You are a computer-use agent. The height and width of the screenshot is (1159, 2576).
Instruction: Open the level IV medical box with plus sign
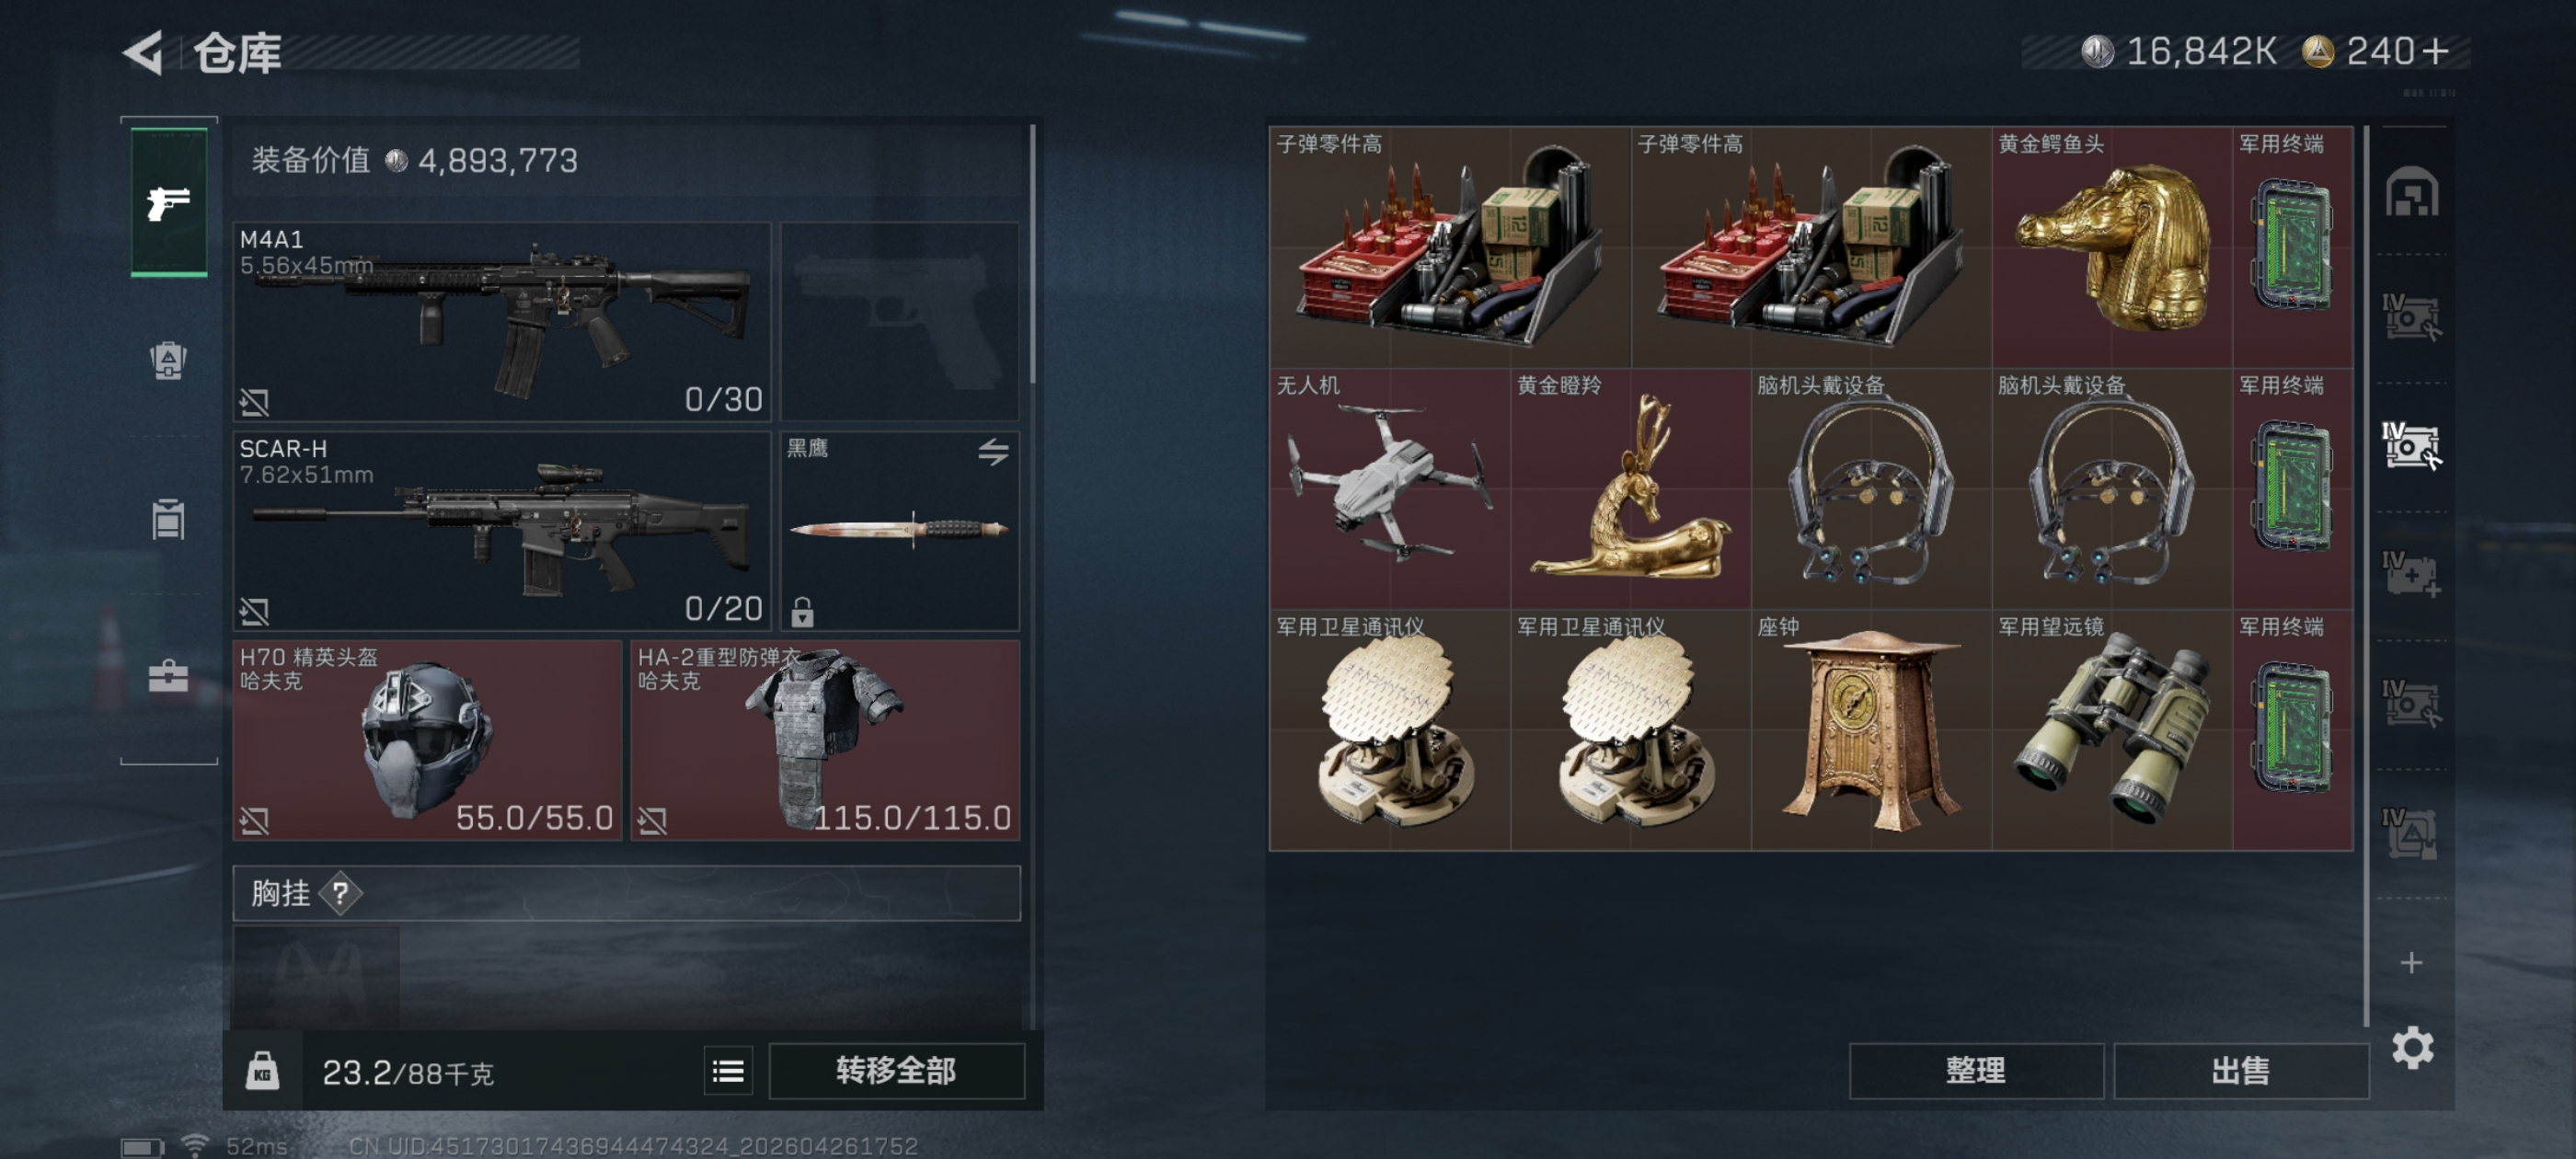[2411, 574]
